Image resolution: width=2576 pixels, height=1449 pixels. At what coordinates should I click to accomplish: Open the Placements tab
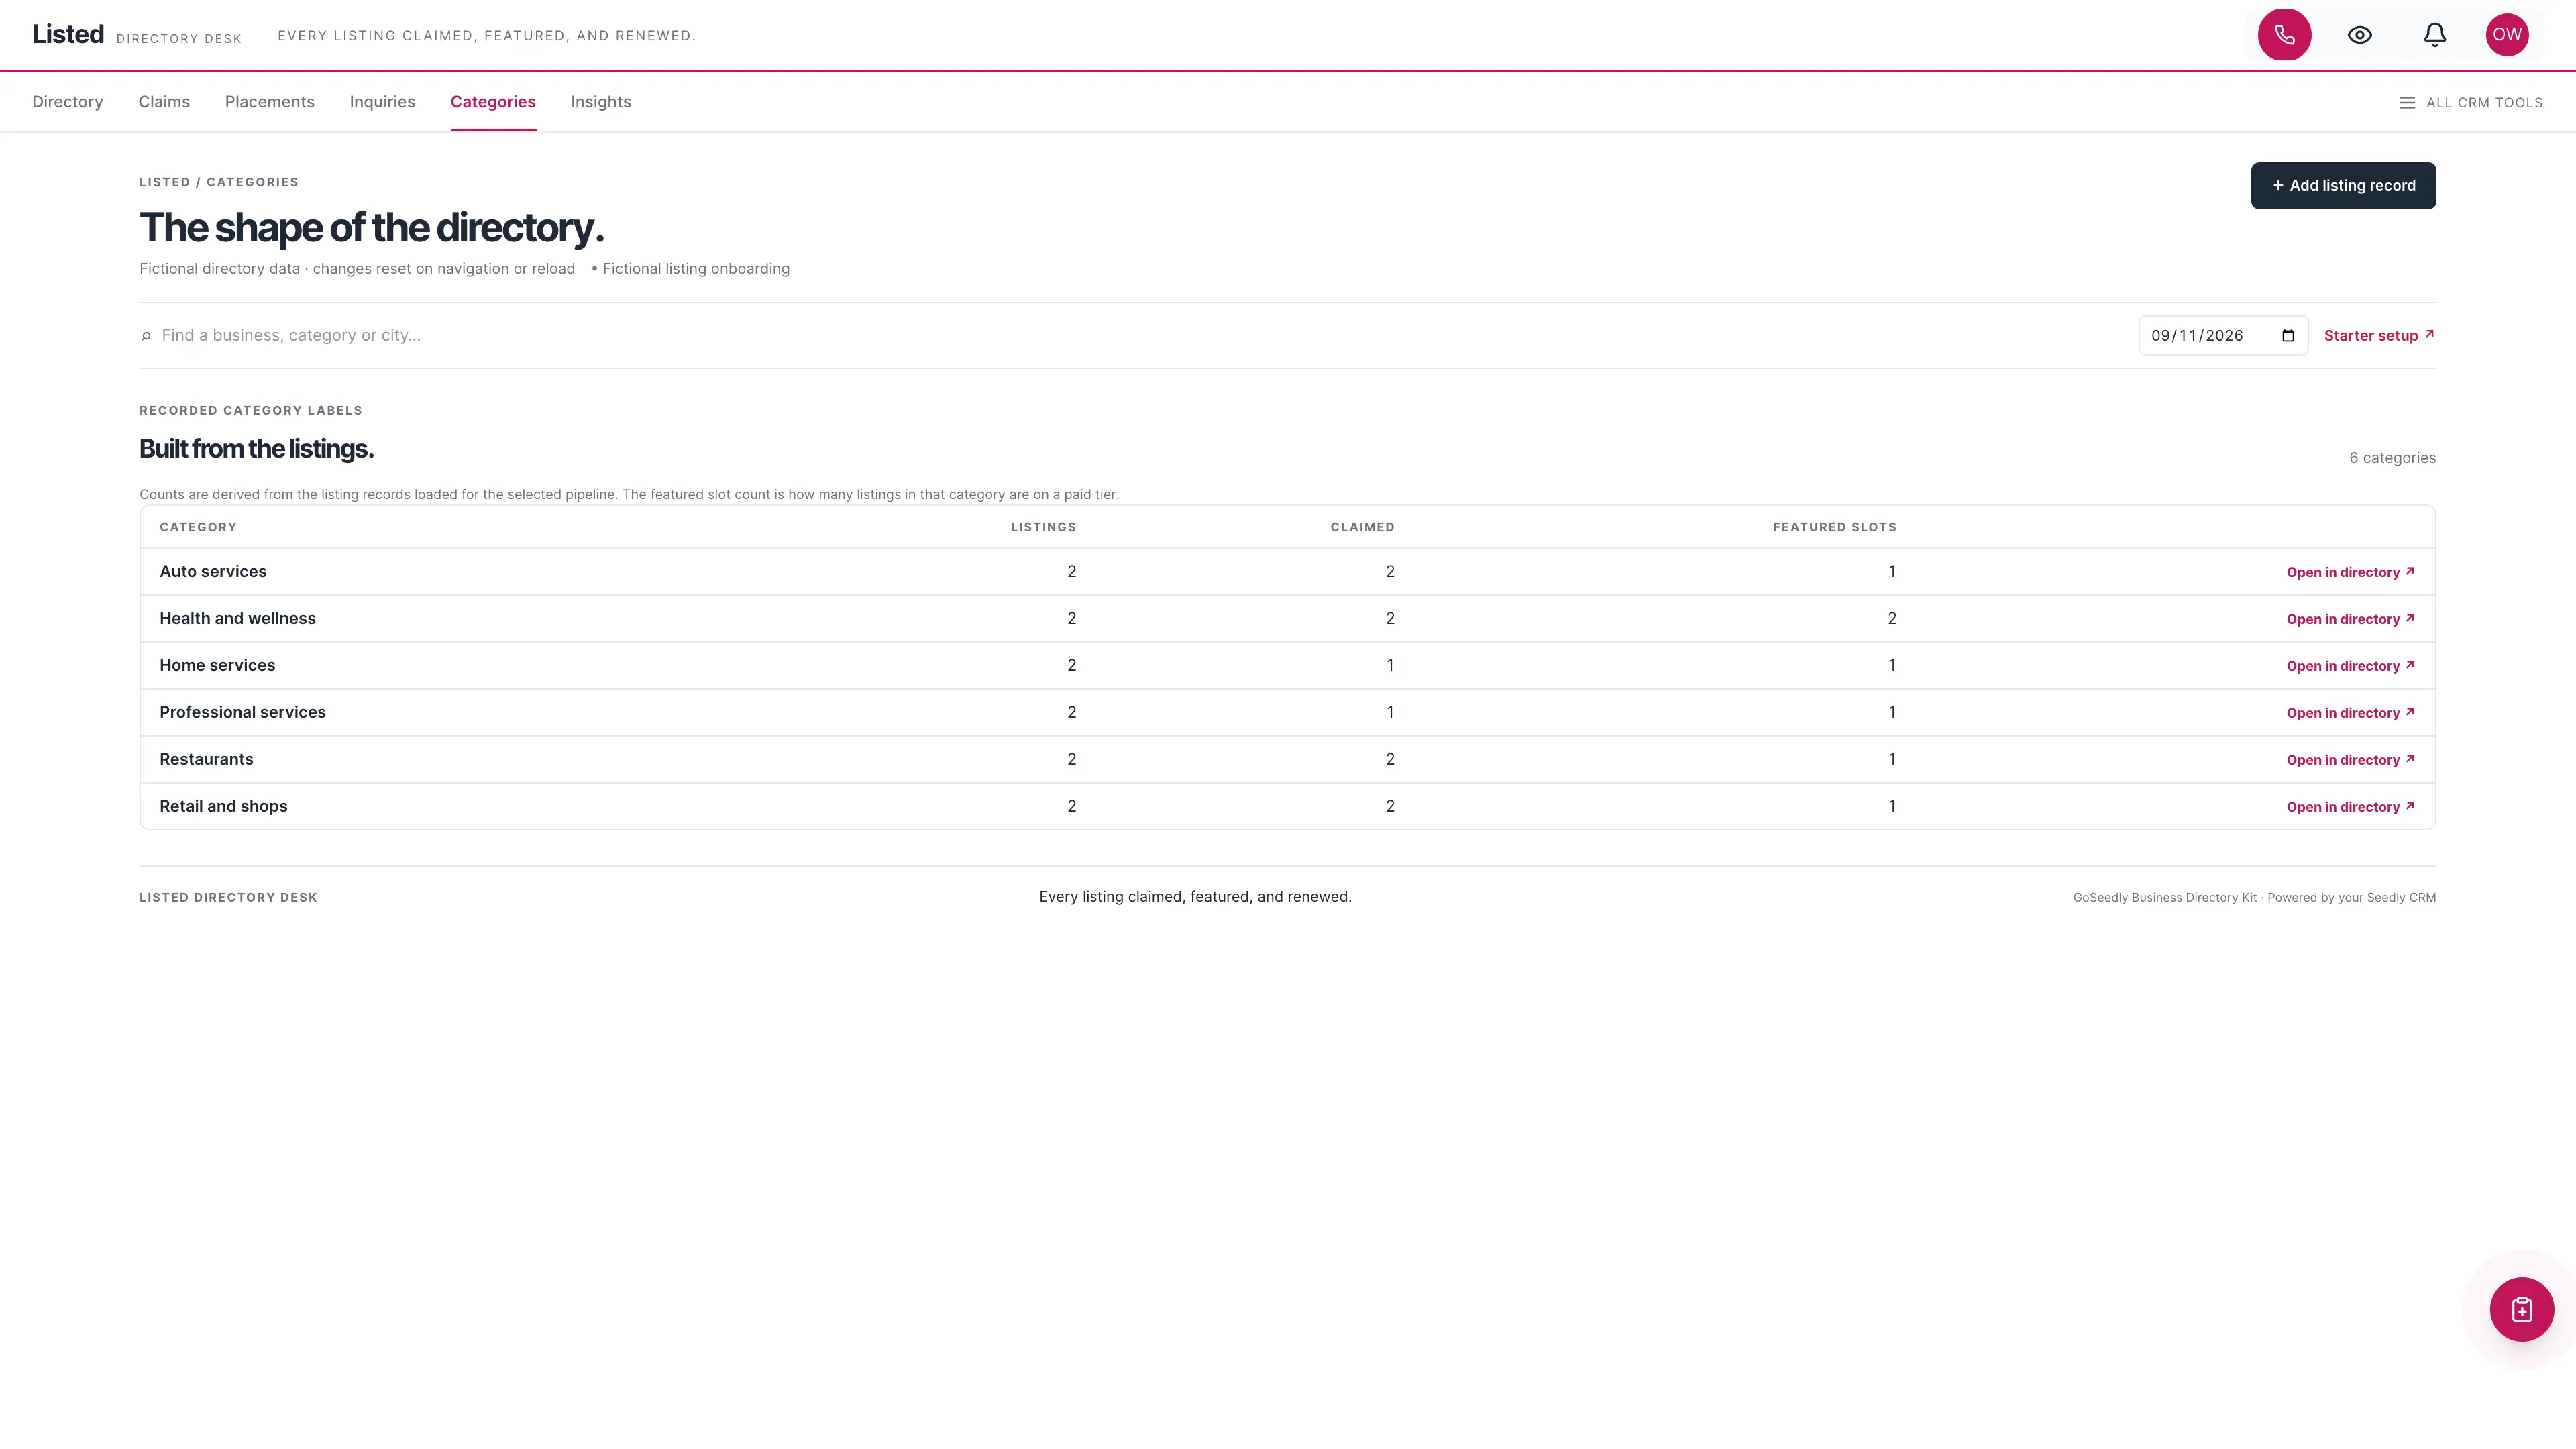pos(269,102)
